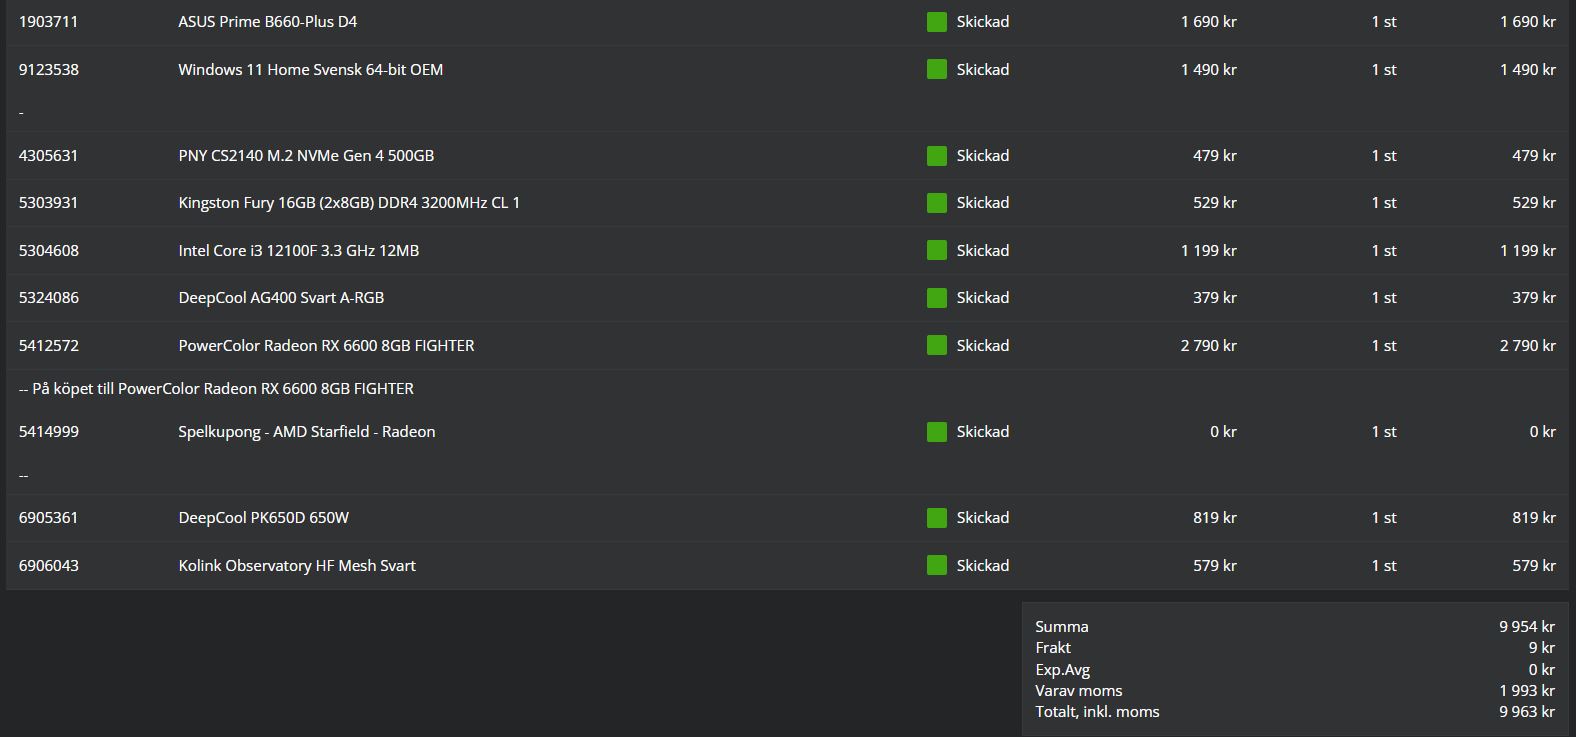The width and height of the screenshot is (1576, 737).
Task: Select article number 5324086
Action: pyautogui.click(x=48, y=298)
